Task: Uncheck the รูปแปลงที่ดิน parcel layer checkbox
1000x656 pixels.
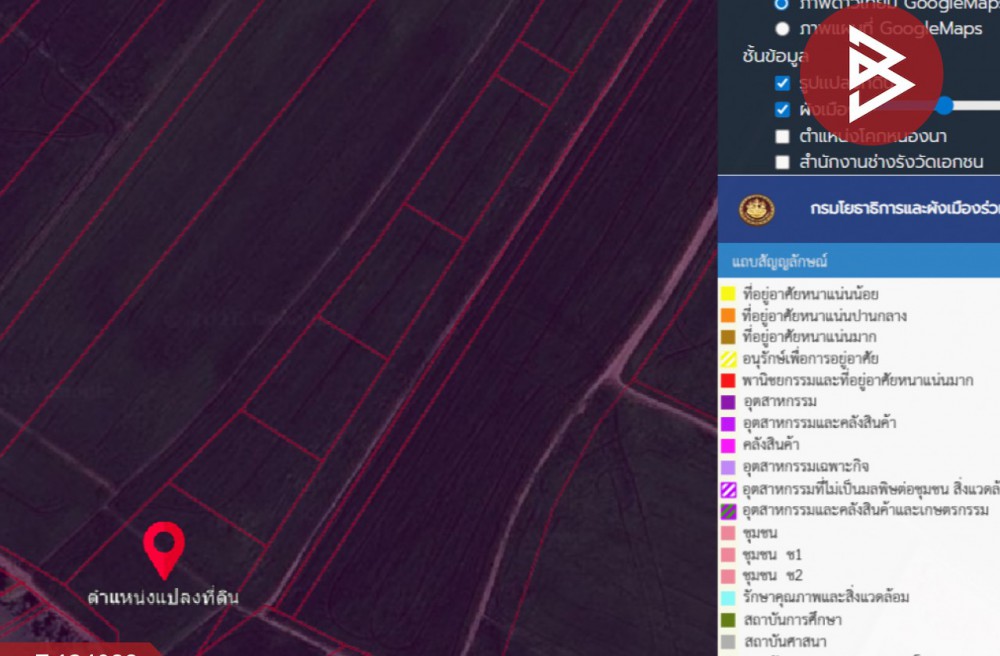Action: coord(782,83)
